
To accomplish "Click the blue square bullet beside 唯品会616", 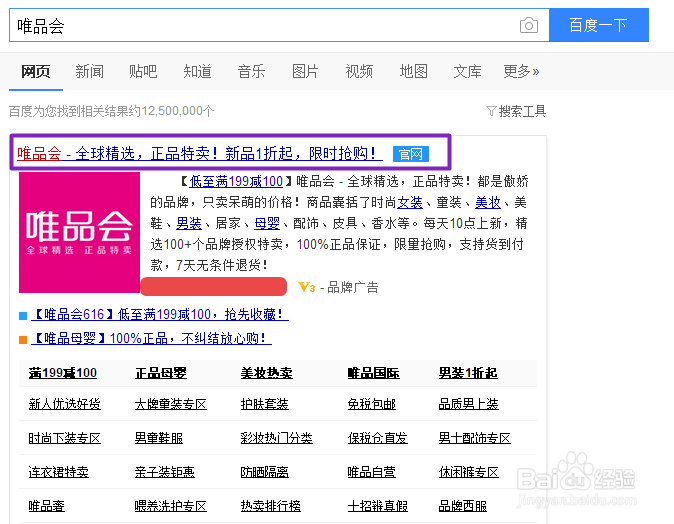I will tap(23, 316).
